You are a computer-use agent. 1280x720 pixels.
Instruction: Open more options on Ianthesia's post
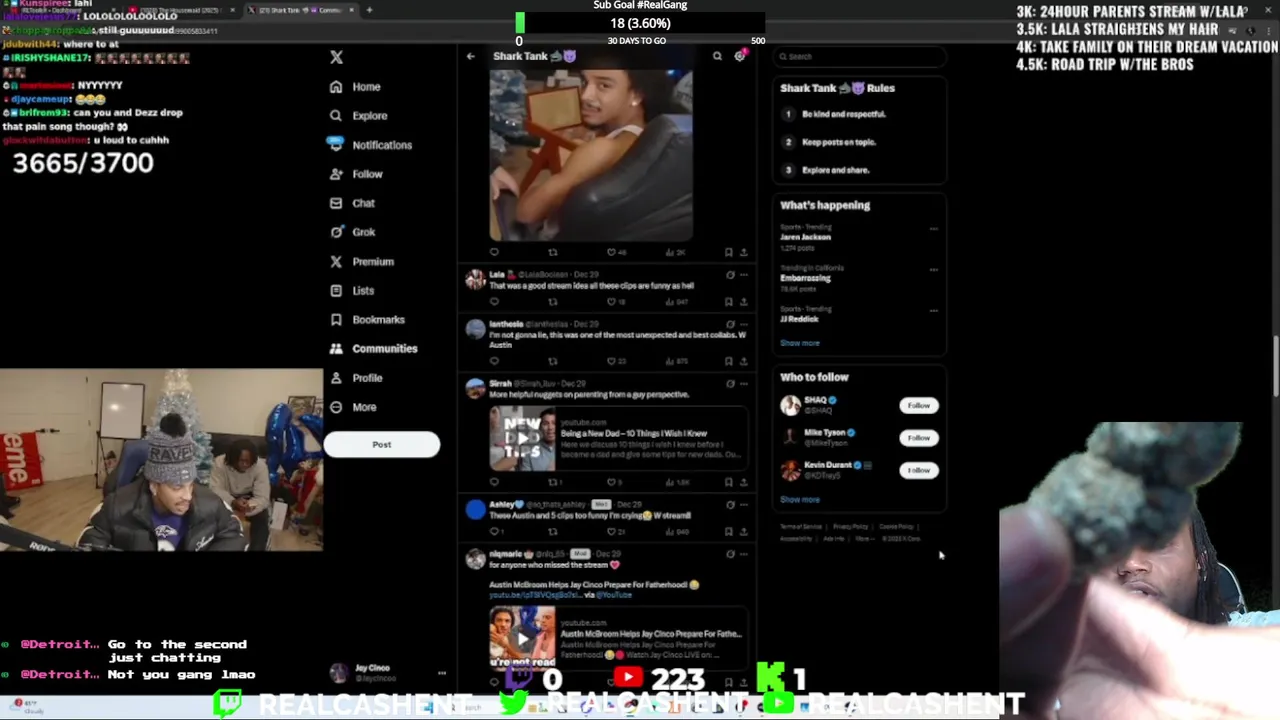pos(744,324)
